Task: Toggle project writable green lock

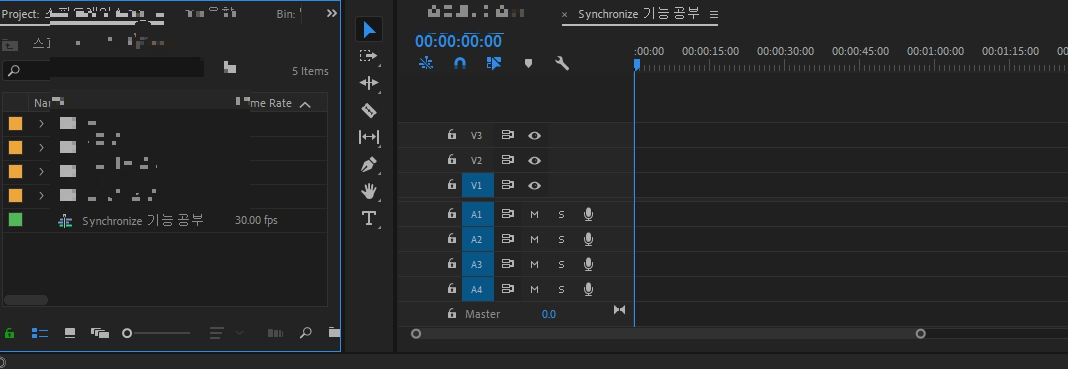Action: pyautogui.click(x=10, y=333)
